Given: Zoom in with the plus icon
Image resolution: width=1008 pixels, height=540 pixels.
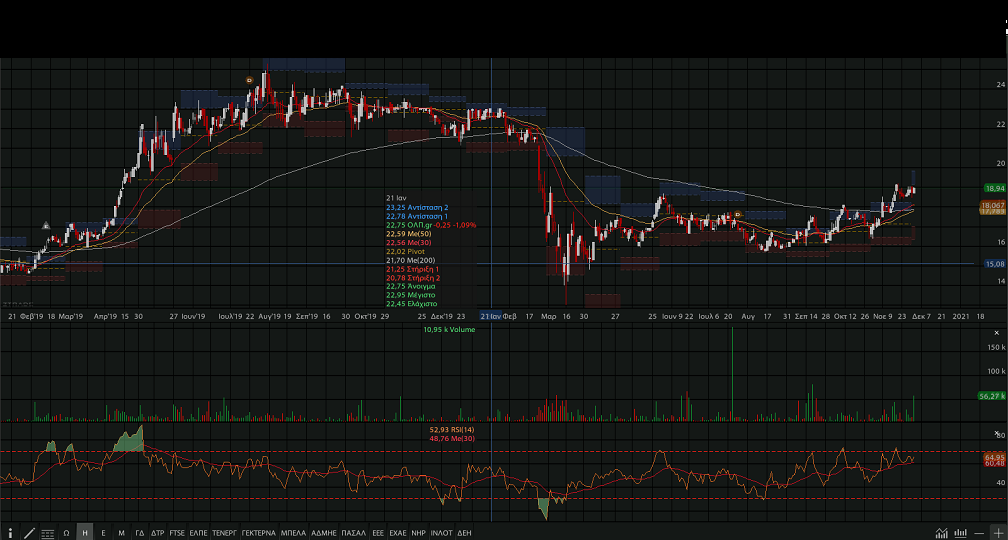Looking at the screenshot, I should pos(997,533).
